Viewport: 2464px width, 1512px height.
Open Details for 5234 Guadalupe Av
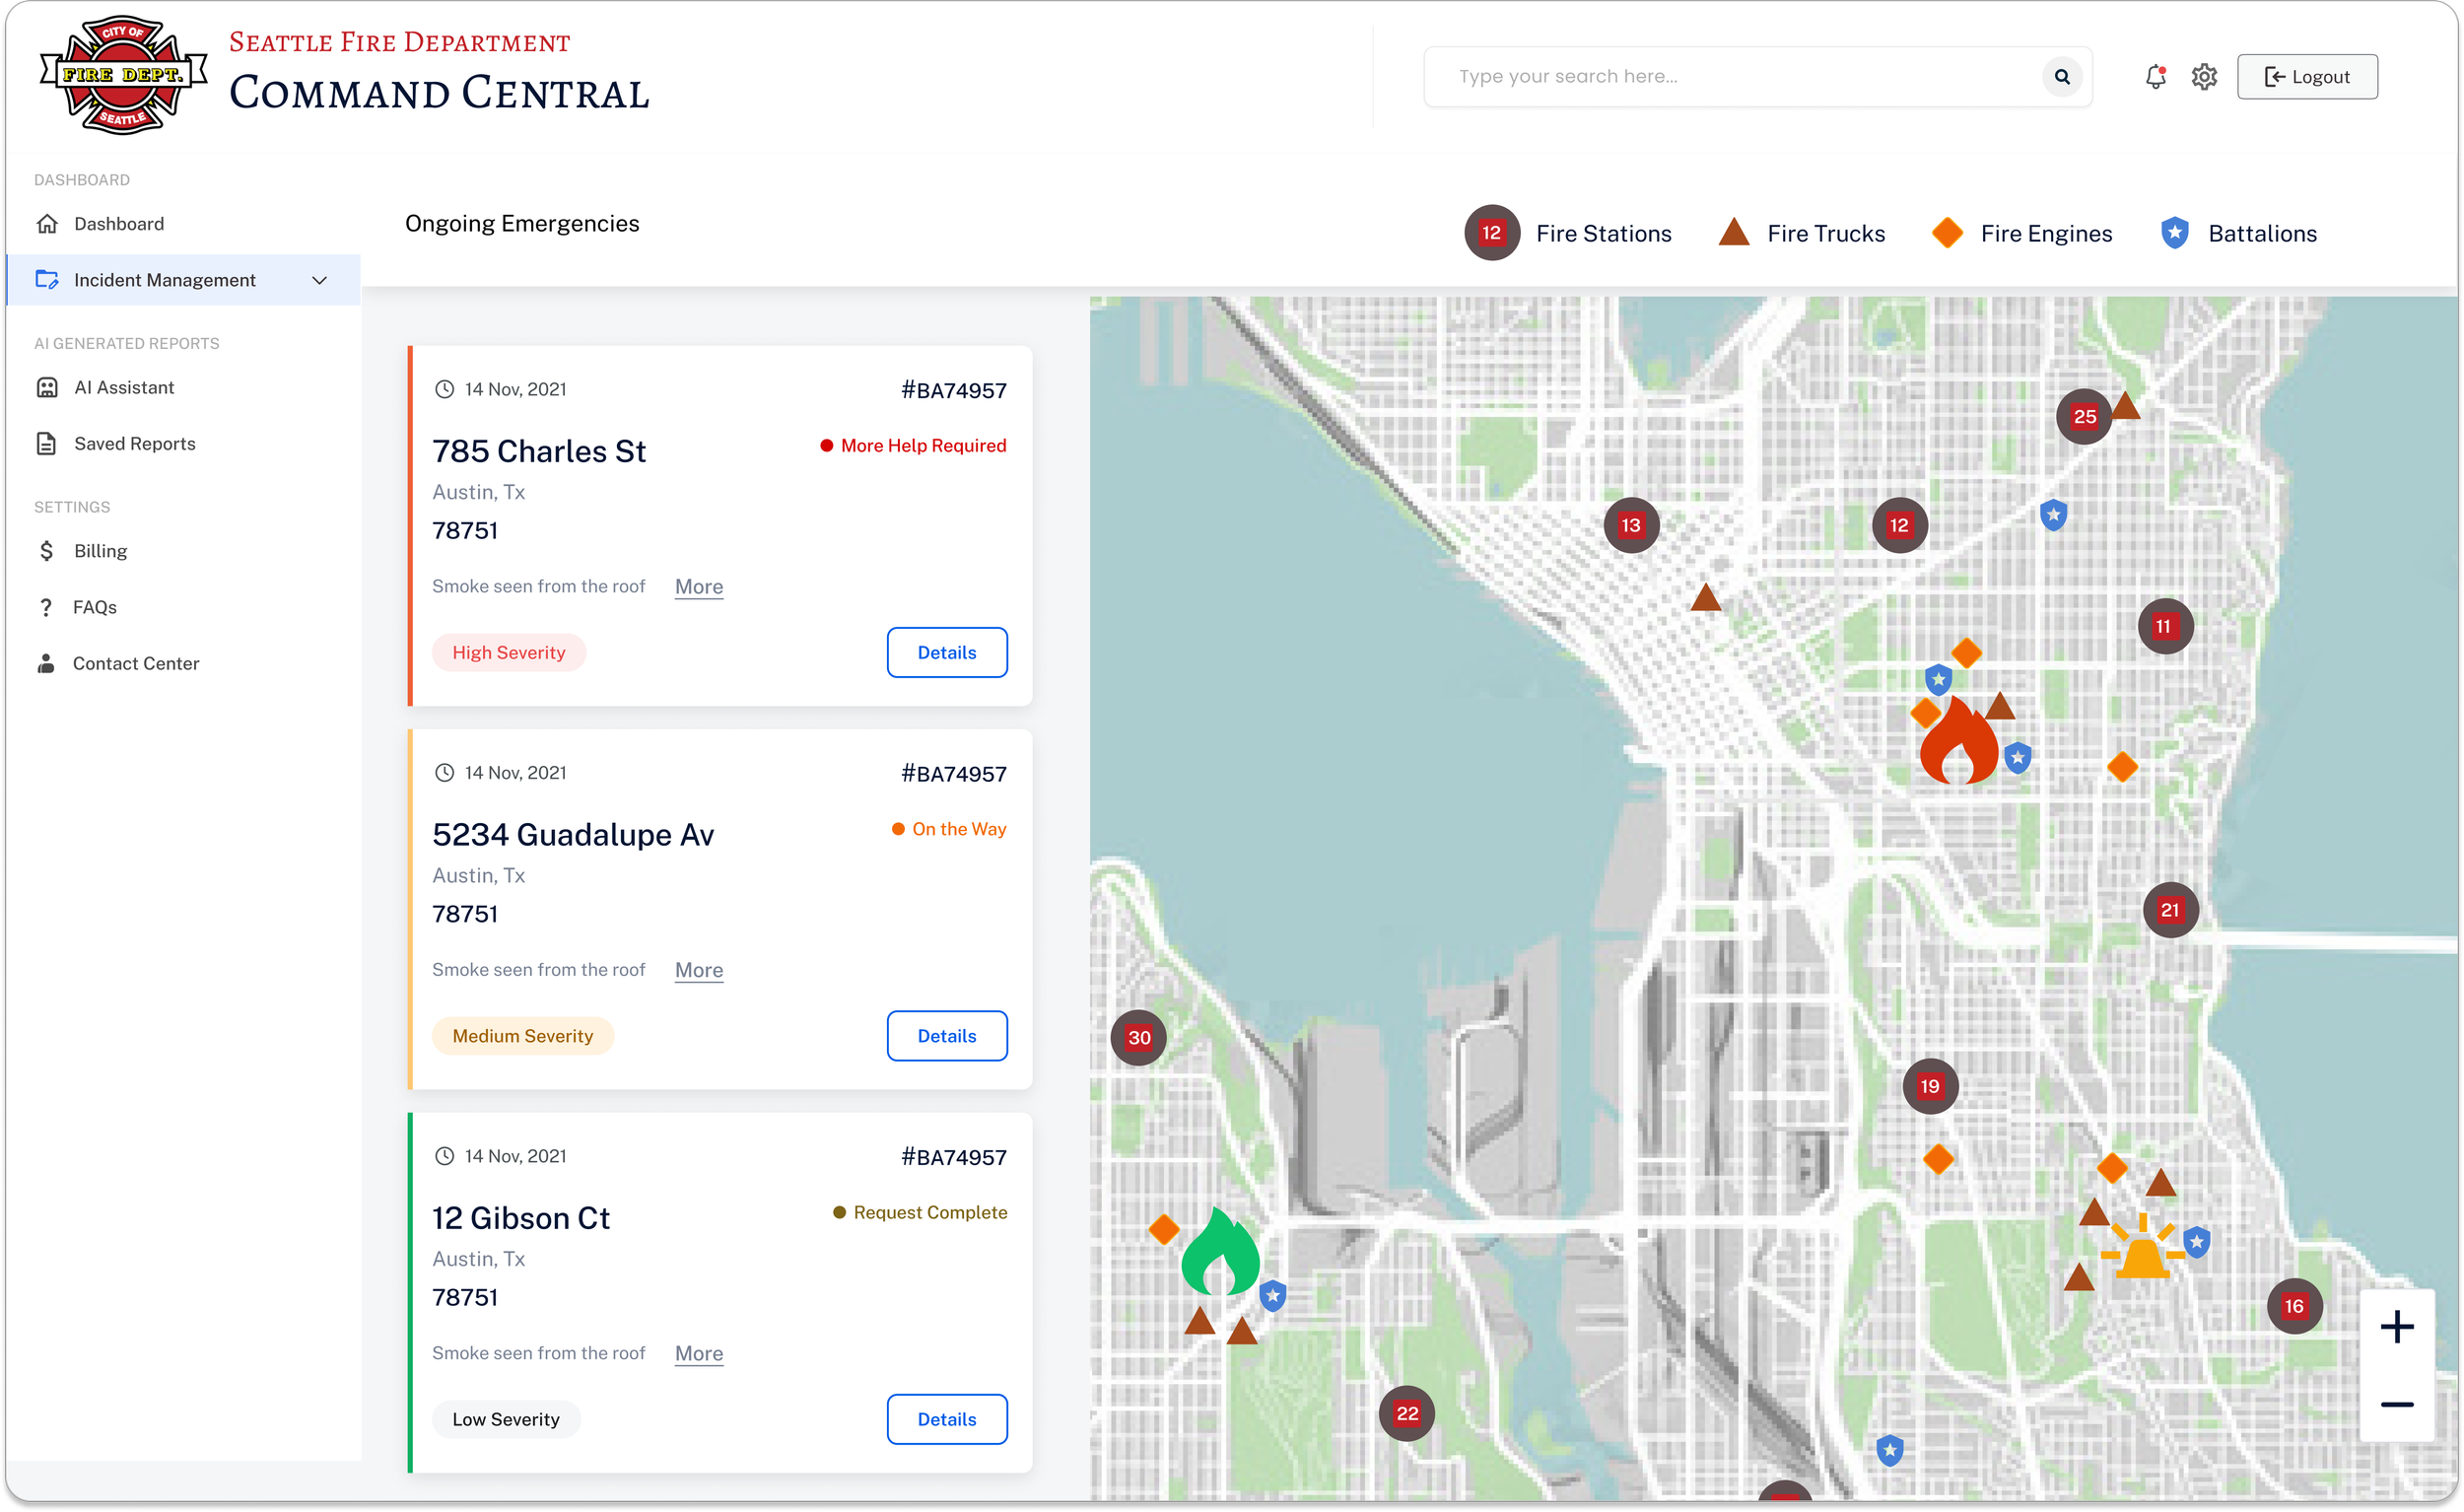click(x=946, y=1036)
